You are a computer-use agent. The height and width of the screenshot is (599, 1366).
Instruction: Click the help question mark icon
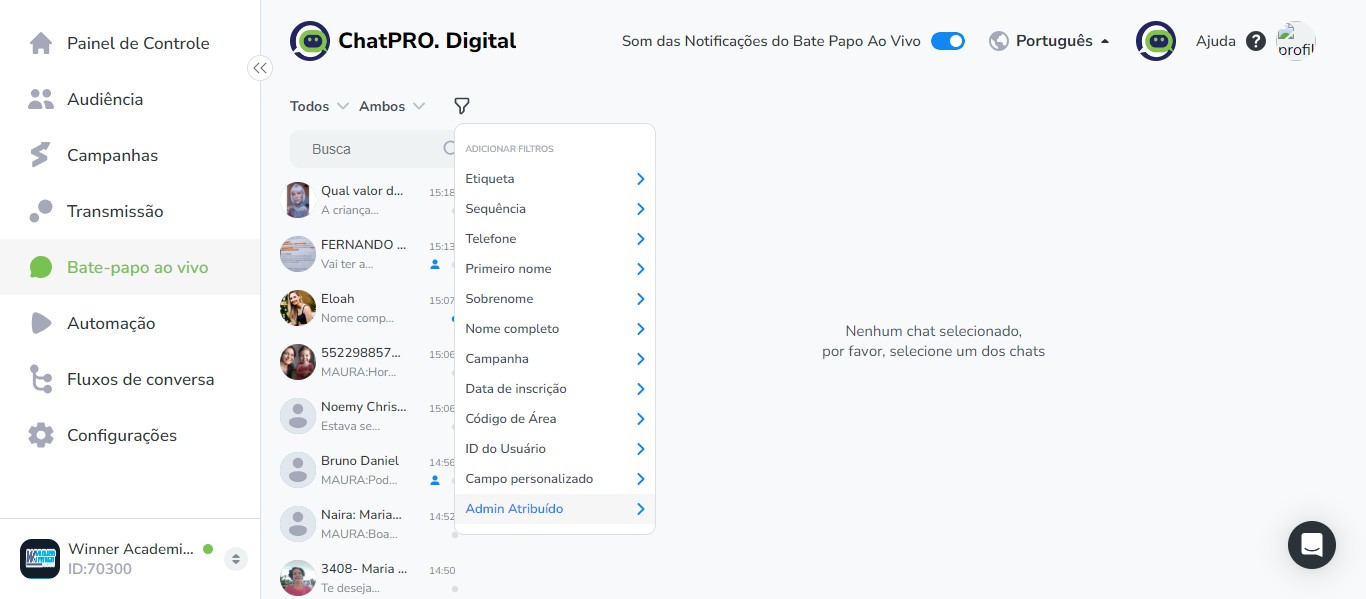tap(1256, 41)
